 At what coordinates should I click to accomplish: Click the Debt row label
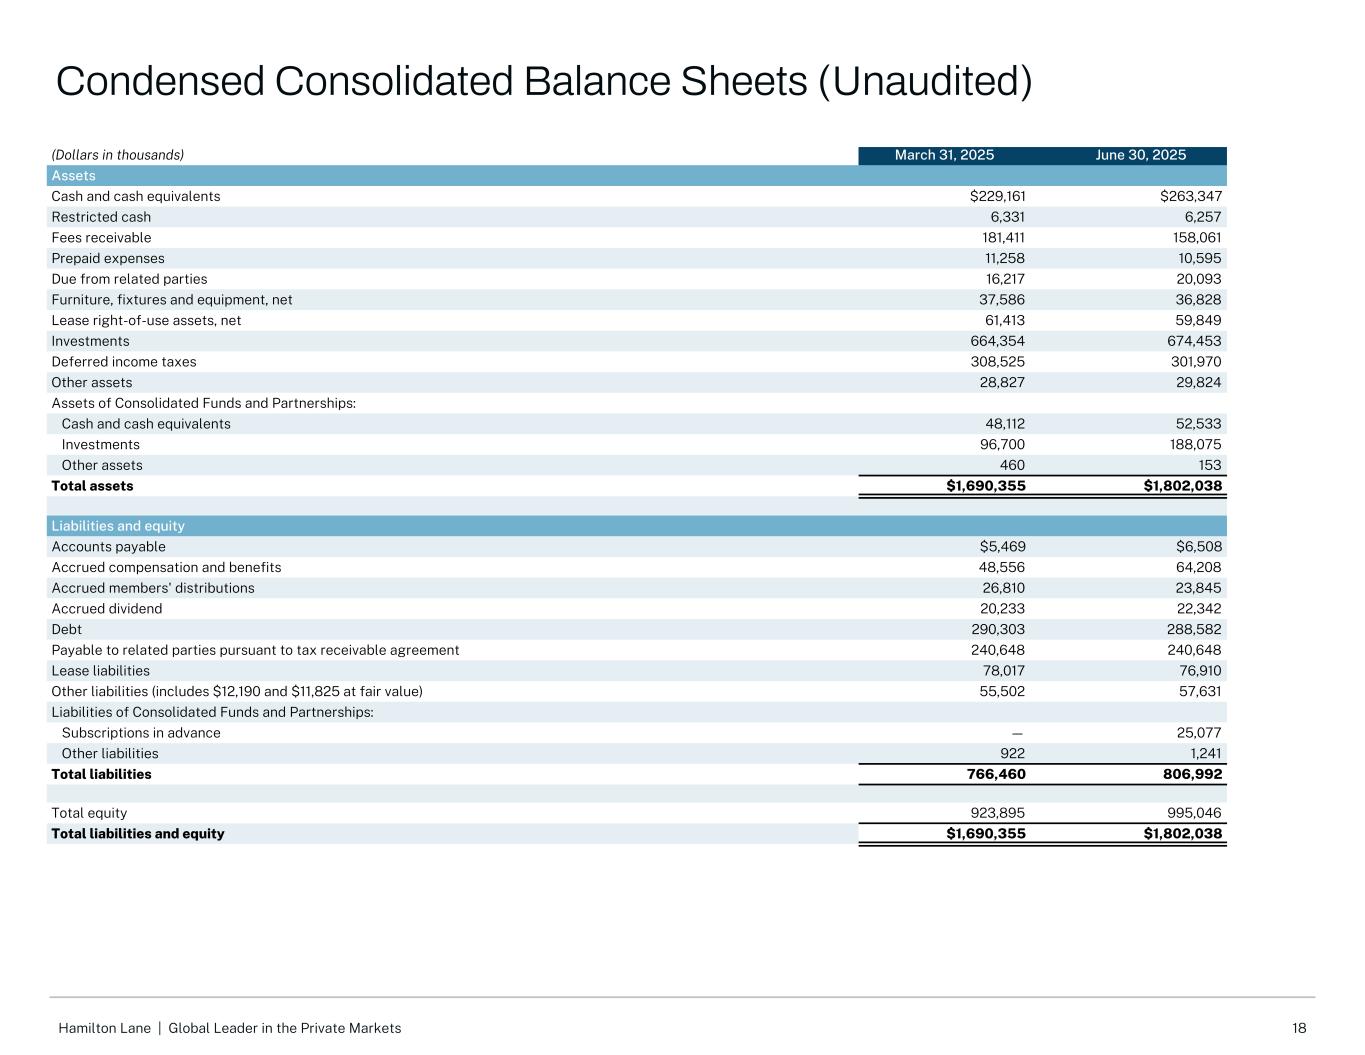[x=67, y=630]
